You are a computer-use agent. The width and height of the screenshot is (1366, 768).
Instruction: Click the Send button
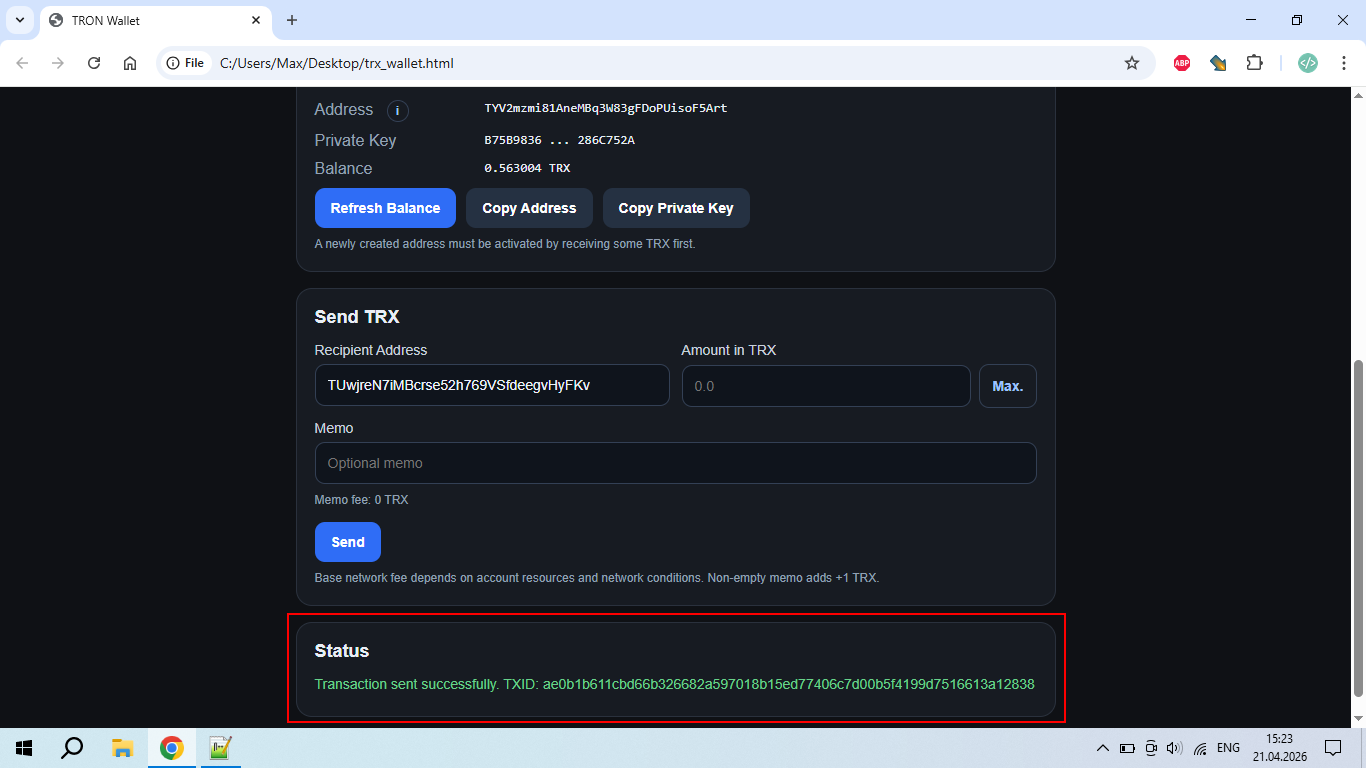pyautogui.click(x=348, y=542)
